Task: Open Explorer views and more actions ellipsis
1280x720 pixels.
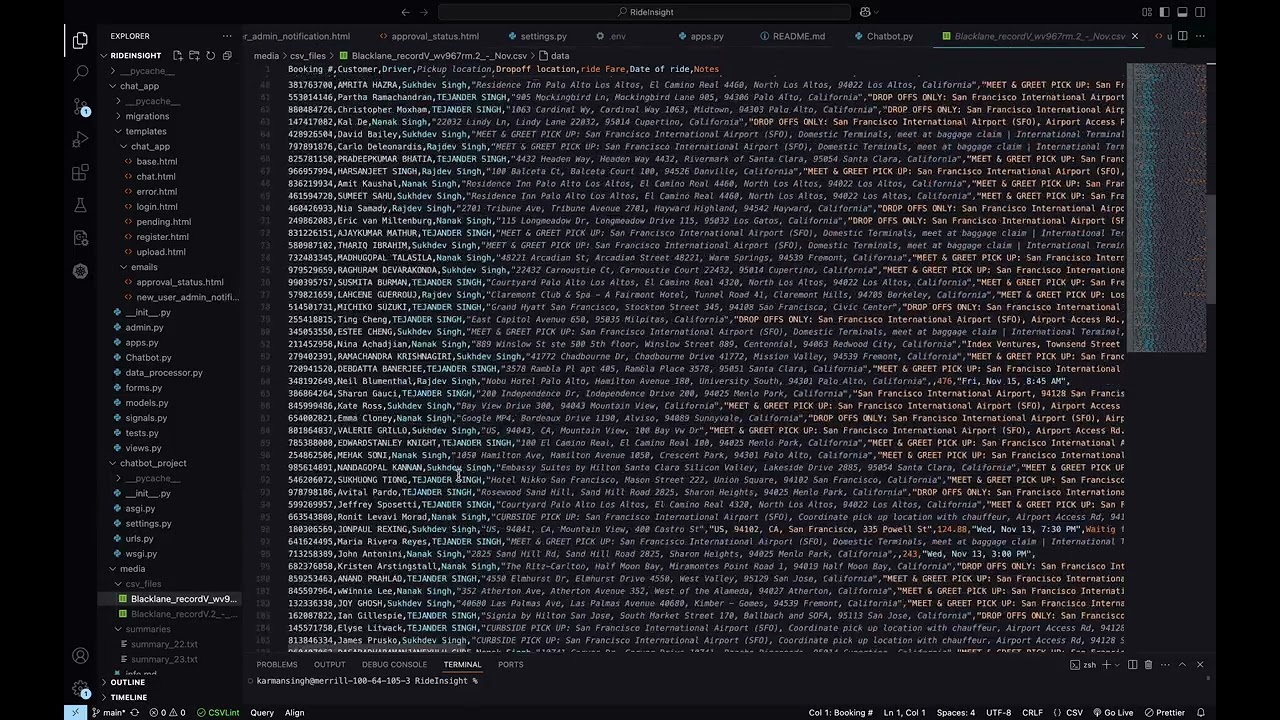Action: point(226,36)
